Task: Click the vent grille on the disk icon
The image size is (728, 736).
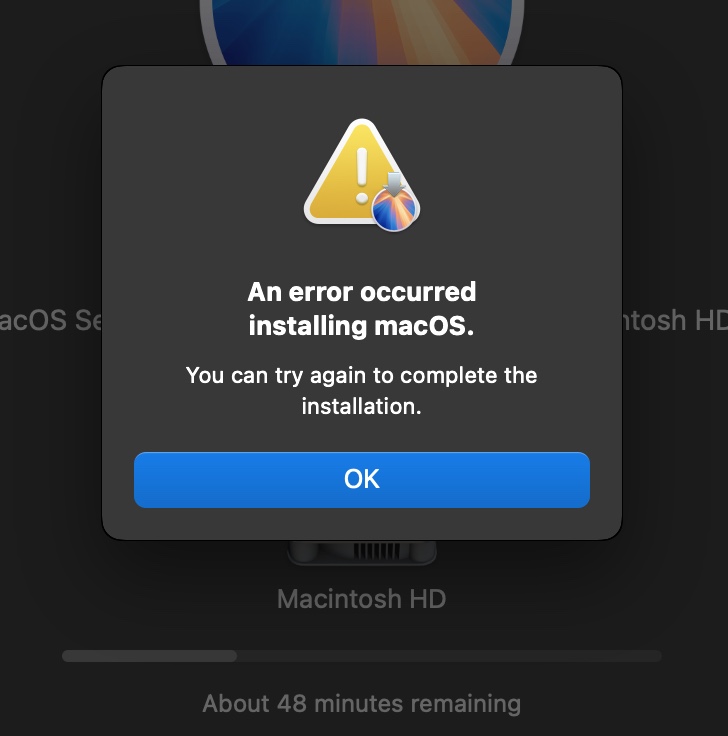Action: click(x=377, y=550)
